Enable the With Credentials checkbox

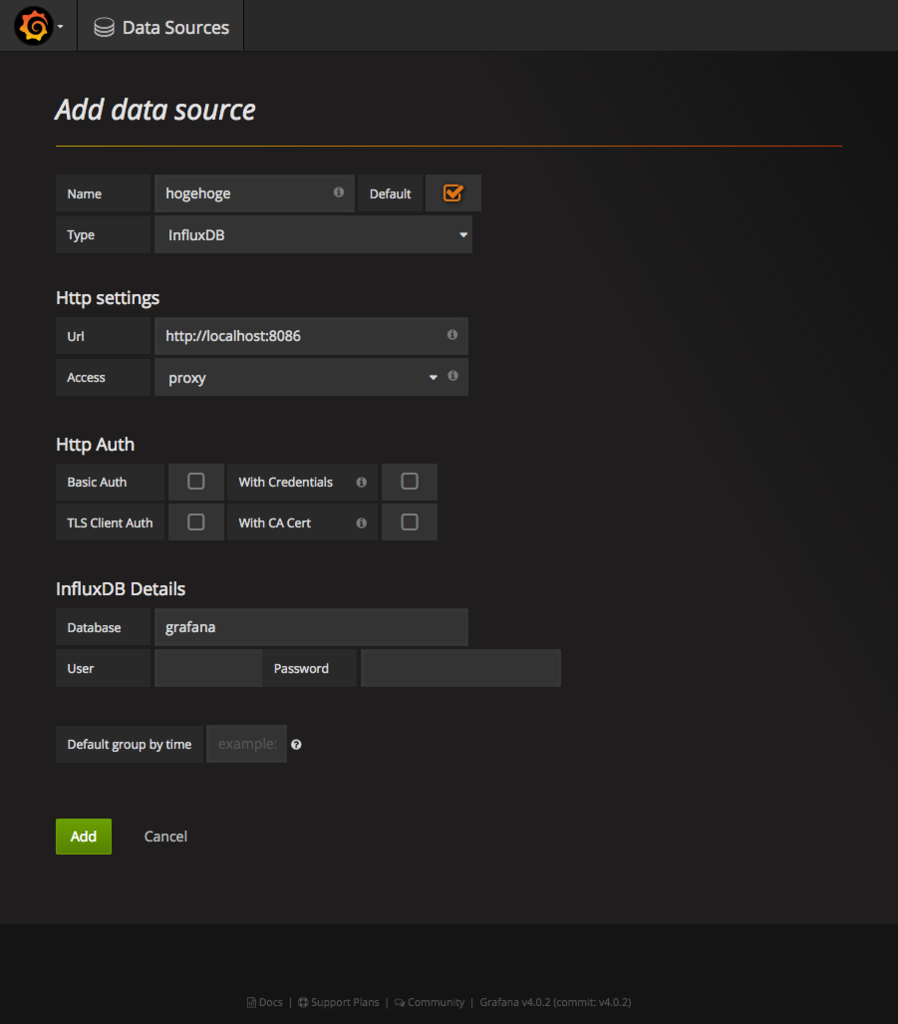(x=409, y=481)
